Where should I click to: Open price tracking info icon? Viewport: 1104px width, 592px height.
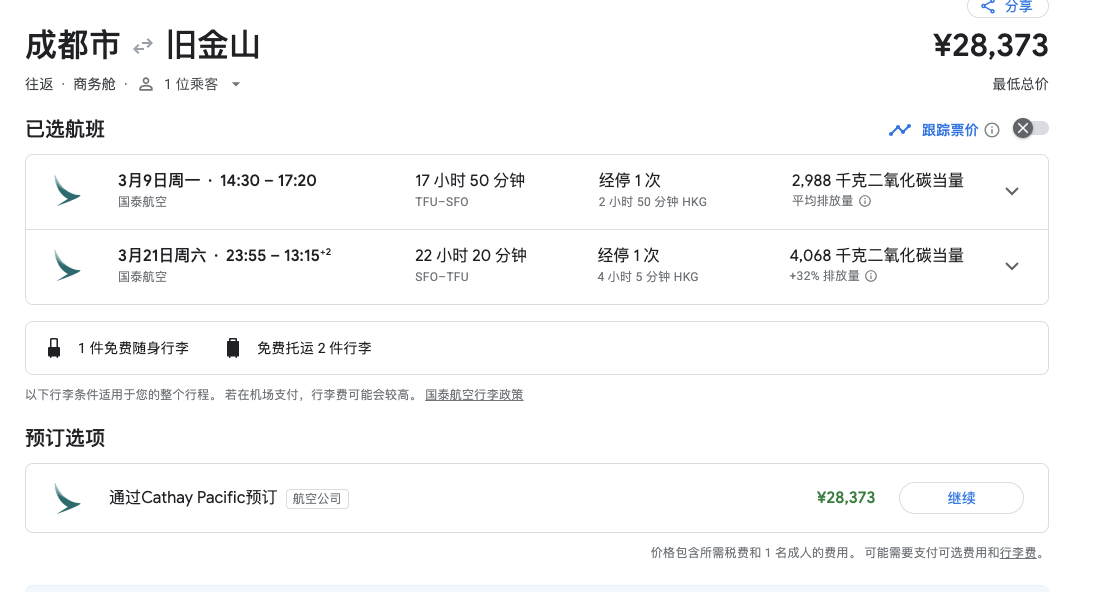[992, 130]
